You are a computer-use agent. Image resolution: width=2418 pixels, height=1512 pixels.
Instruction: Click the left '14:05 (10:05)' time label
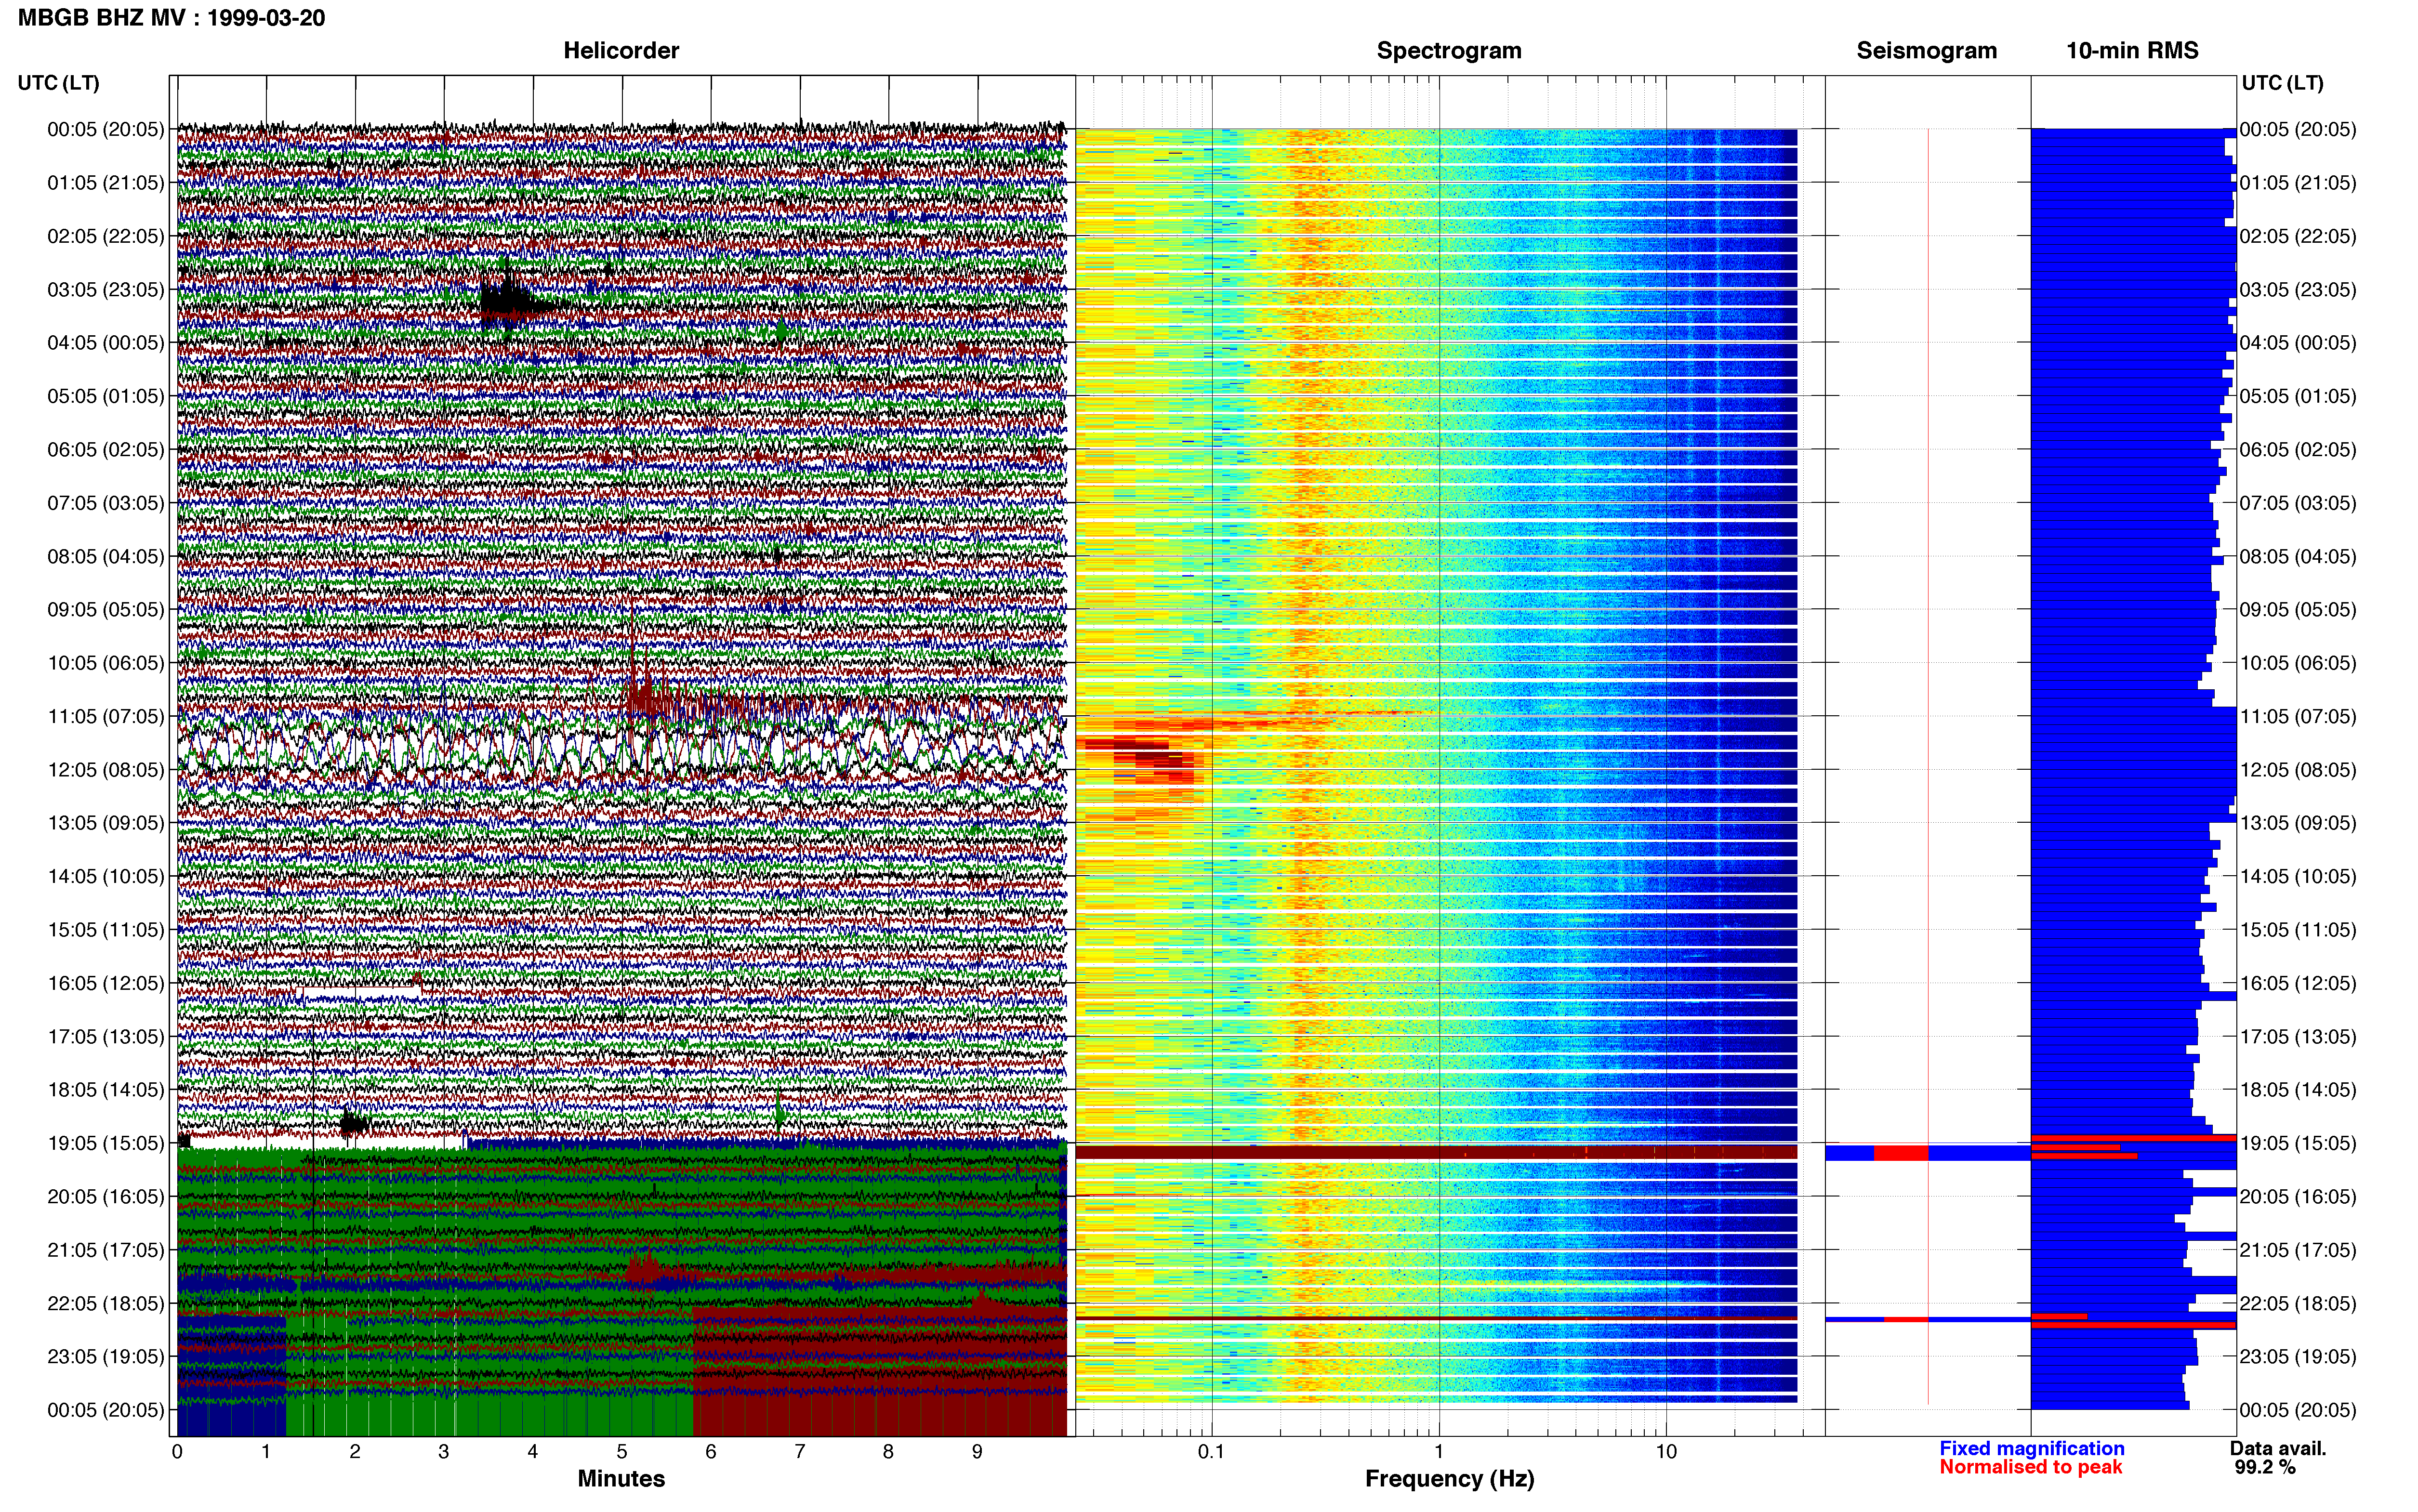click(x=106, y=877)
